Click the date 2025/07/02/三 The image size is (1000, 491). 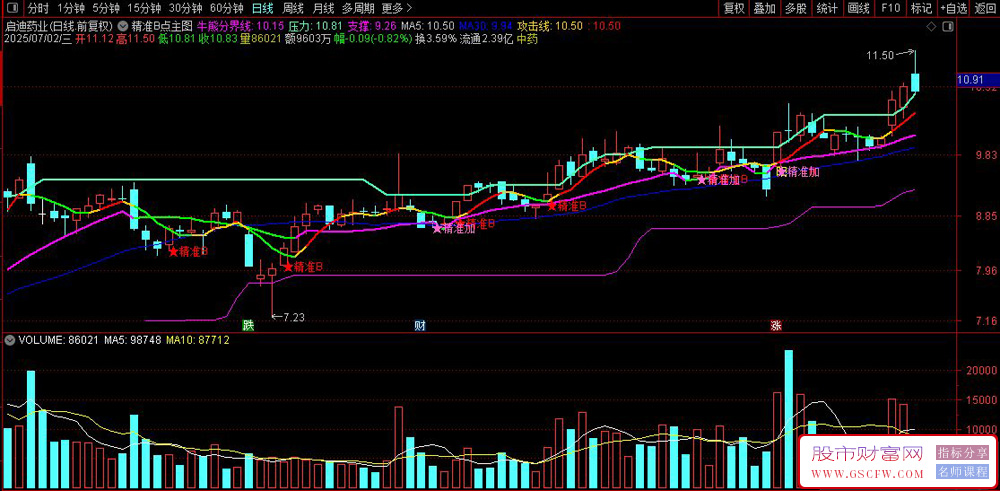pyautogui.click(x=38, y=39)
